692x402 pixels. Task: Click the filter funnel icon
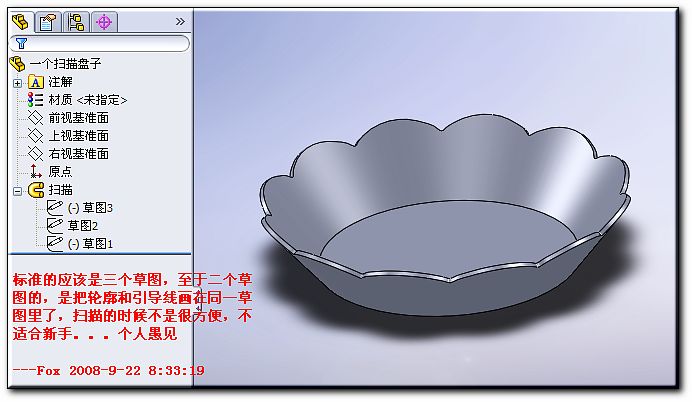21,43
